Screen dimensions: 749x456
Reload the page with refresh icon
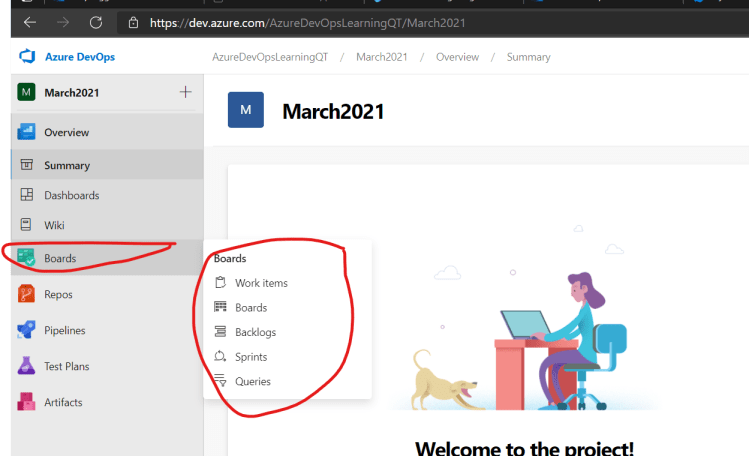(x=96, y=22)
